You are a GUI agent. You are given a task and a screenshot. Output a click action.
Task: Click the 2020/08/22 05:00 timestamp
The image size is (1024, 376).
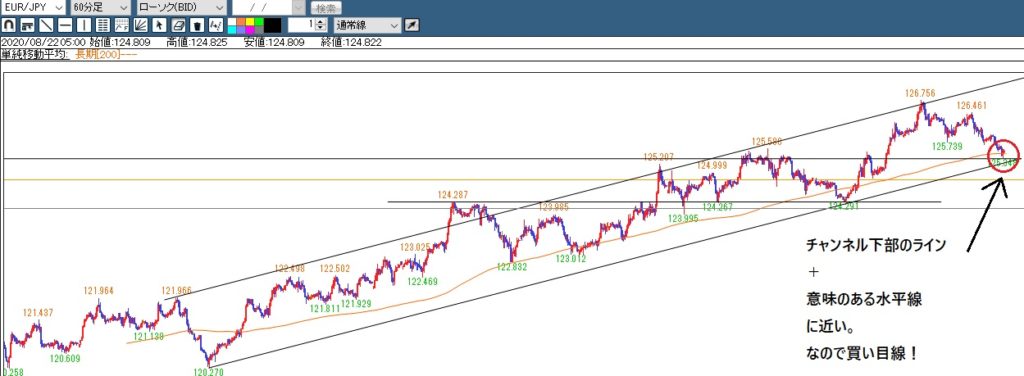coord(43,43)
